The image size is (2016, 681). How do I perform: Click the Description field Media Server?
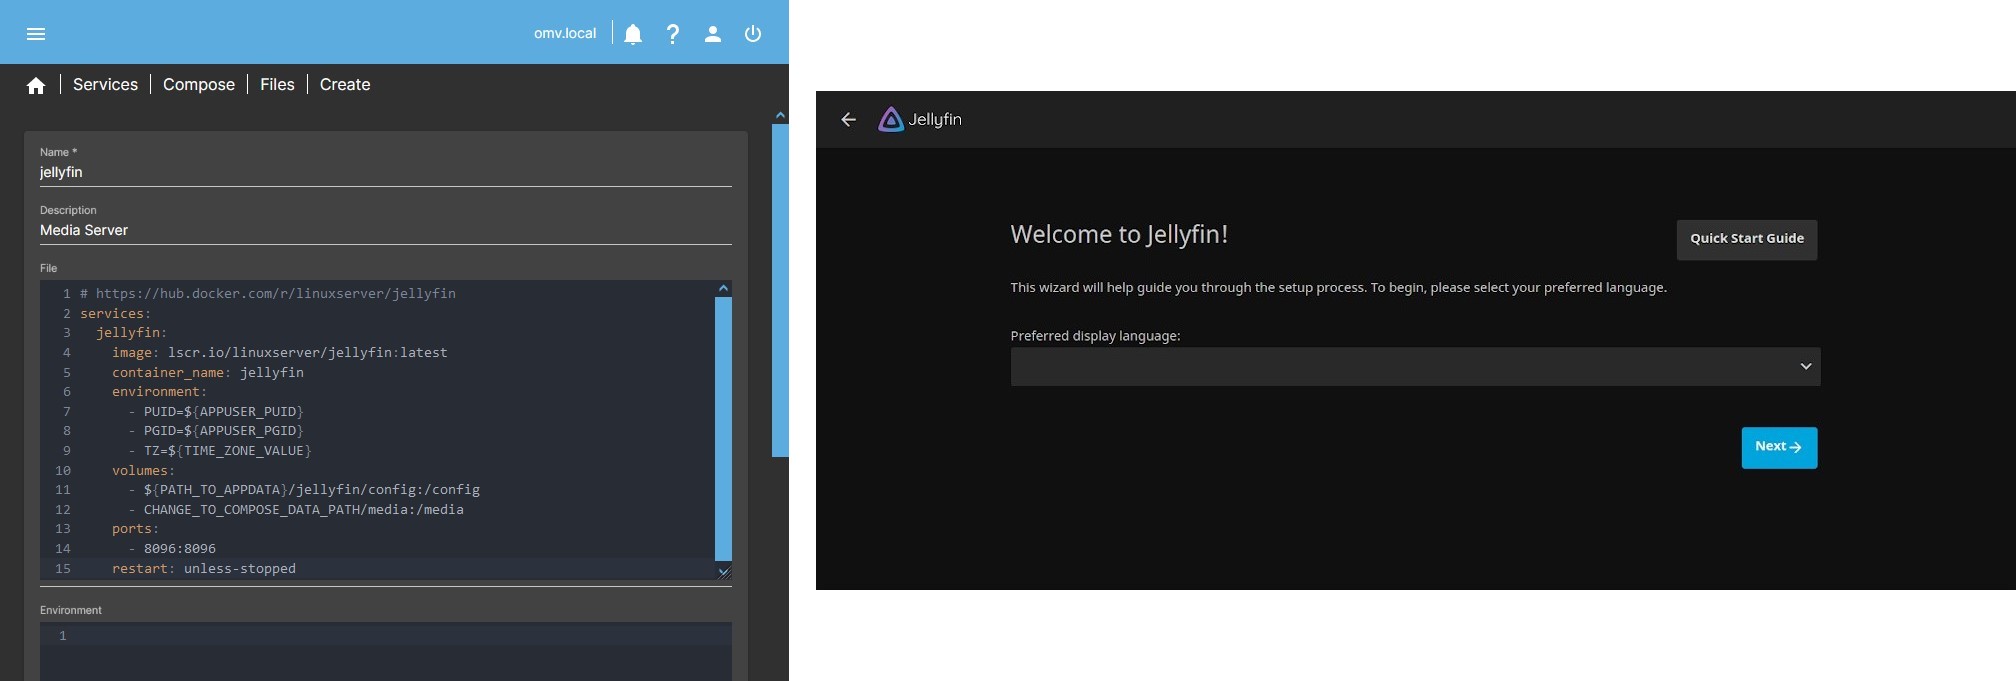point(385,231)
